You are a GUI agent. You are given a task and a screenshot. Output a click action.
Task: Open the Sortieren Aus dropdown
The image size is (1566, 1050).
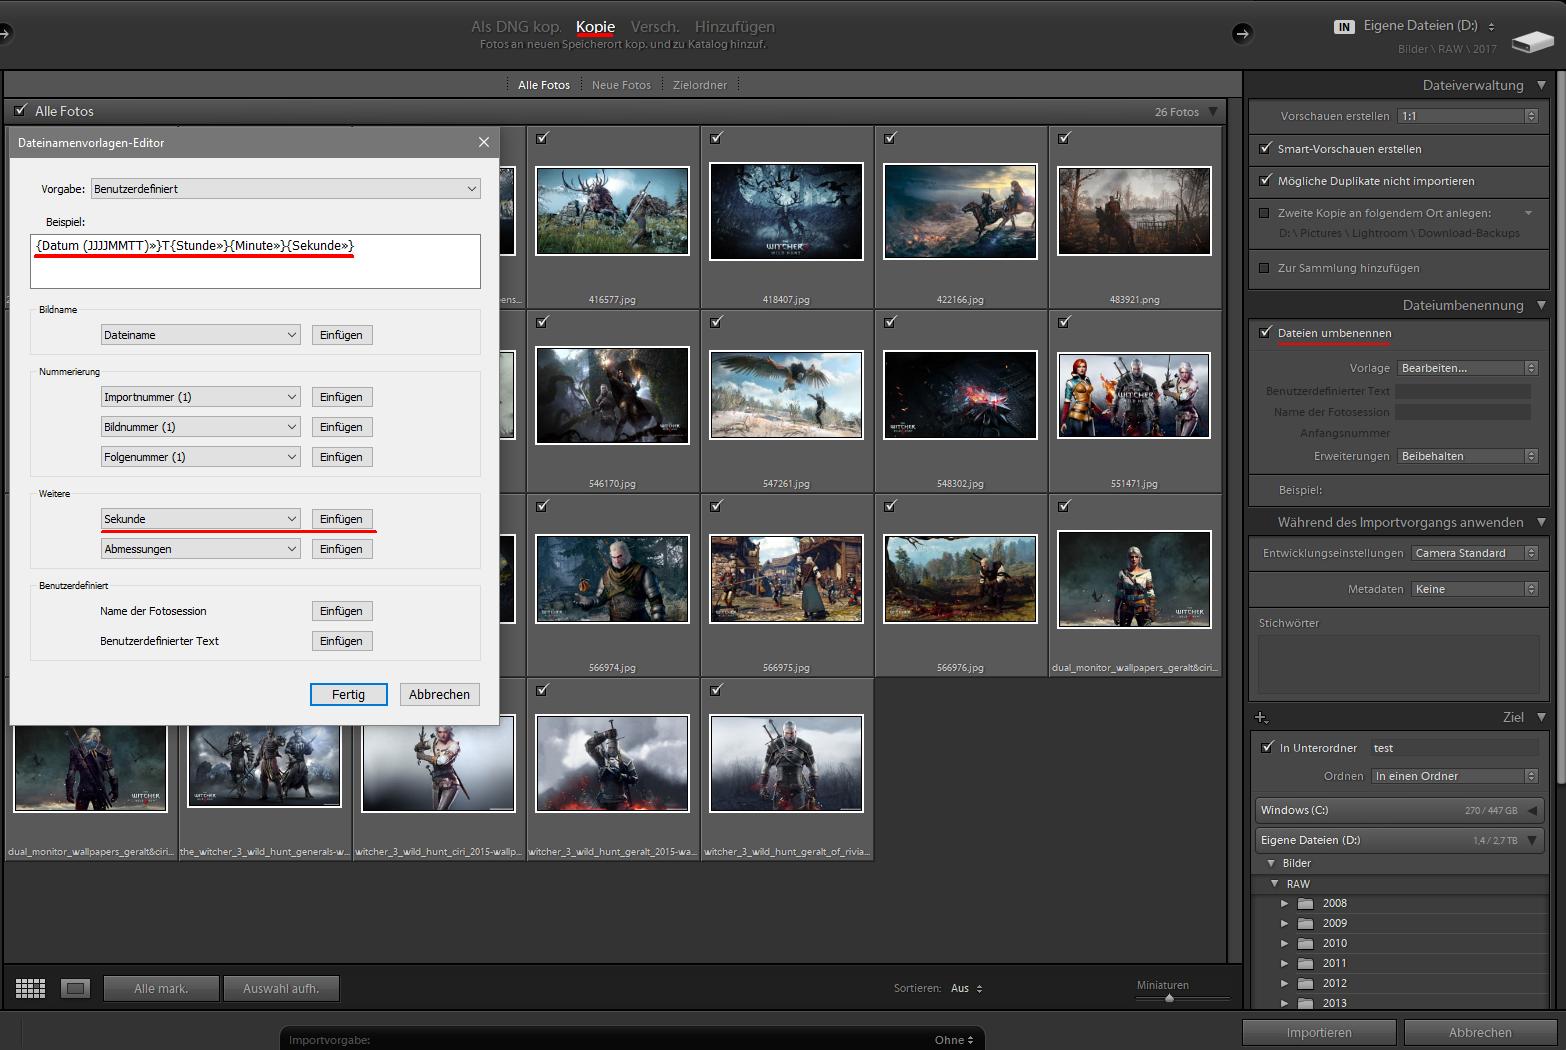click(966, 988)
